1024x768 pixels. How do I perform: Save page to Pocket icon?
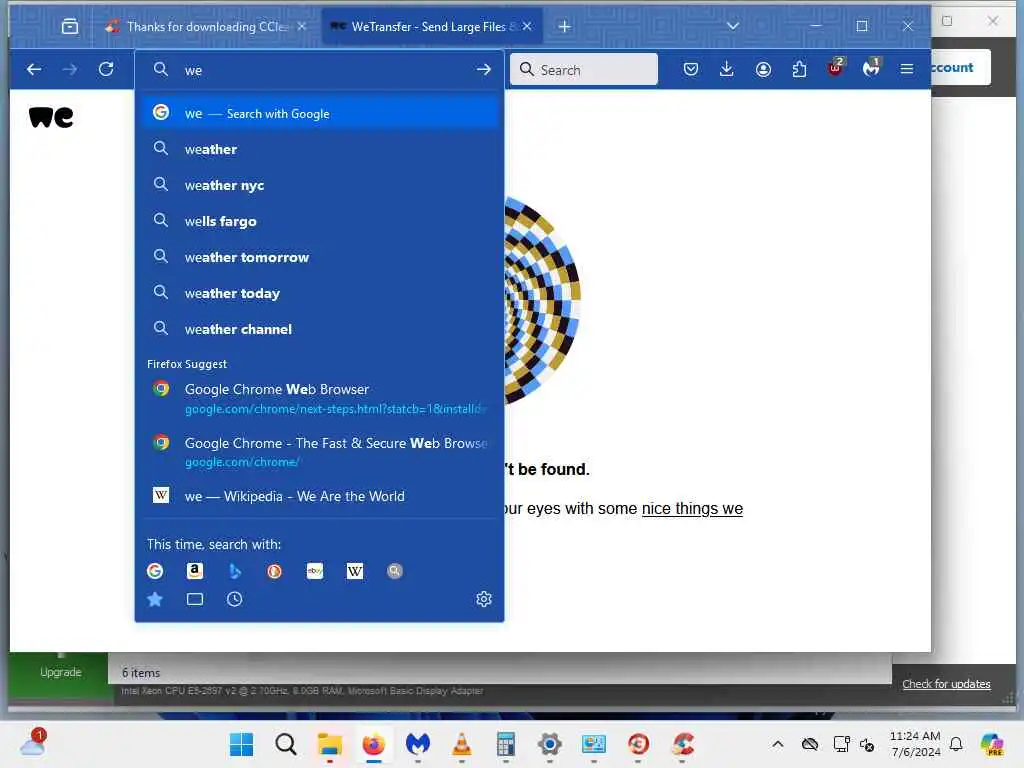(x=691, y=69)
